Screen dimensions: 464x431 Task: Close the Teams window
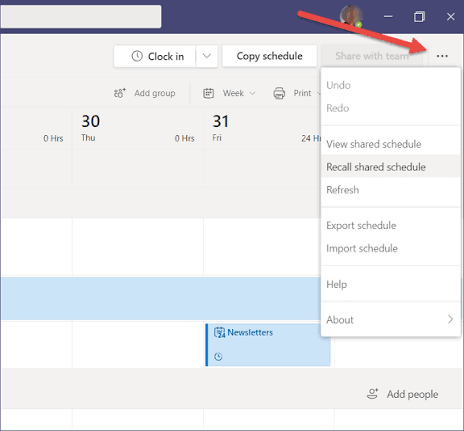[x=451, y=16]
